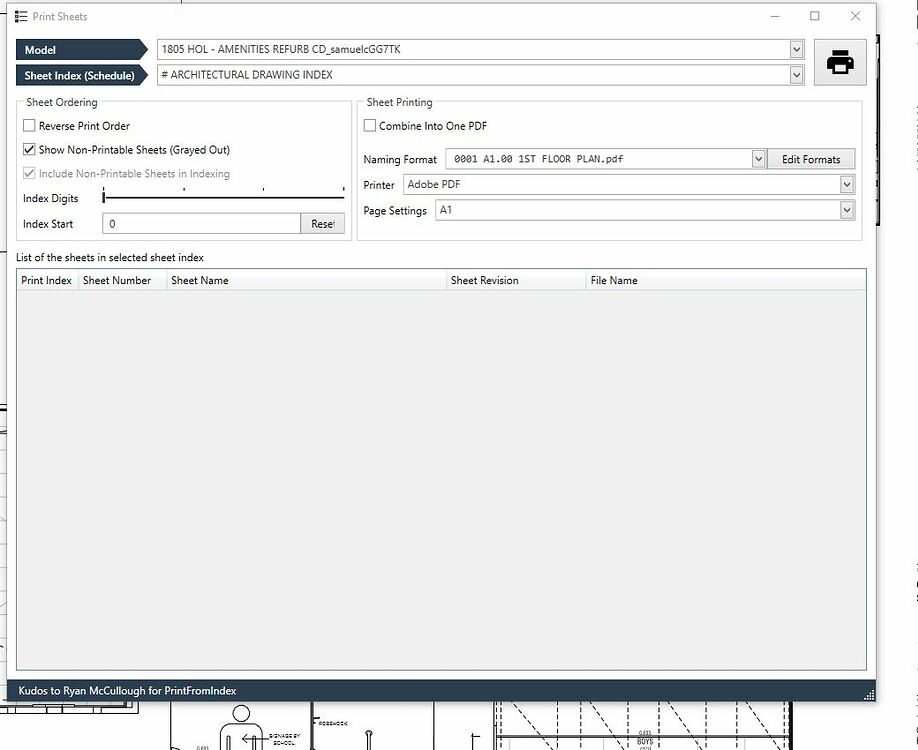
Task: Toggle Include Non-Printable Sheets in Indexing
Action: [27, 175]
